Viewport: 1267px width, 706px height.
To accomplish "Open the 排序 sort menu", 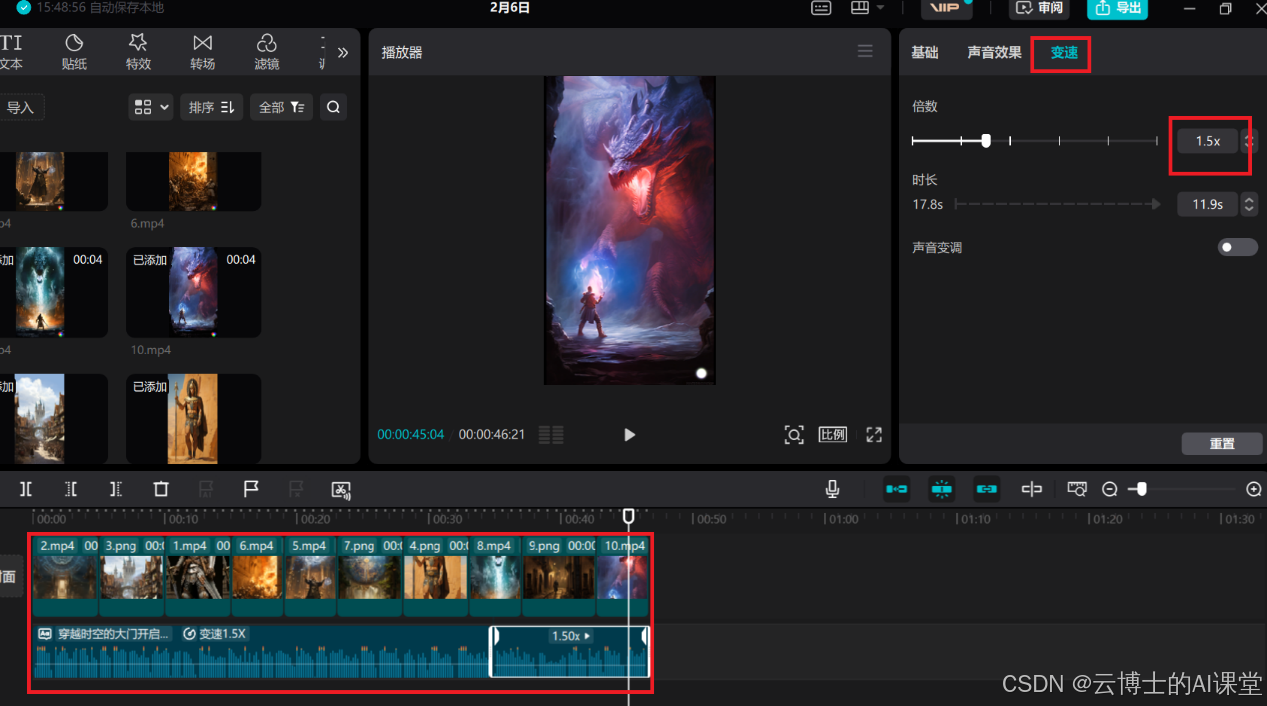I will click(x=212, y=107).
